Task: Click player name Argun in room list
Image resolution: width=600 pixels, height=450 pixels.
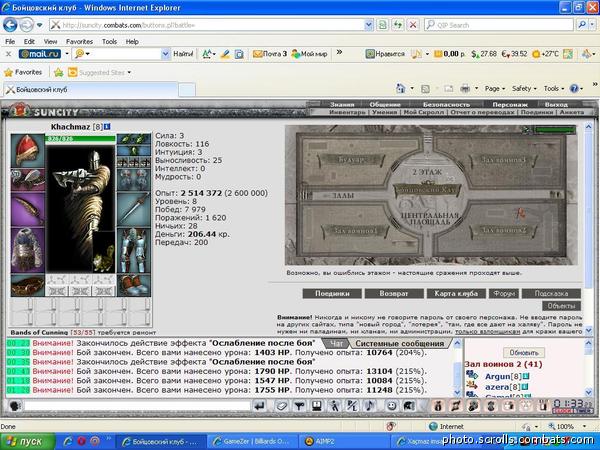Action: coord(497,376)
